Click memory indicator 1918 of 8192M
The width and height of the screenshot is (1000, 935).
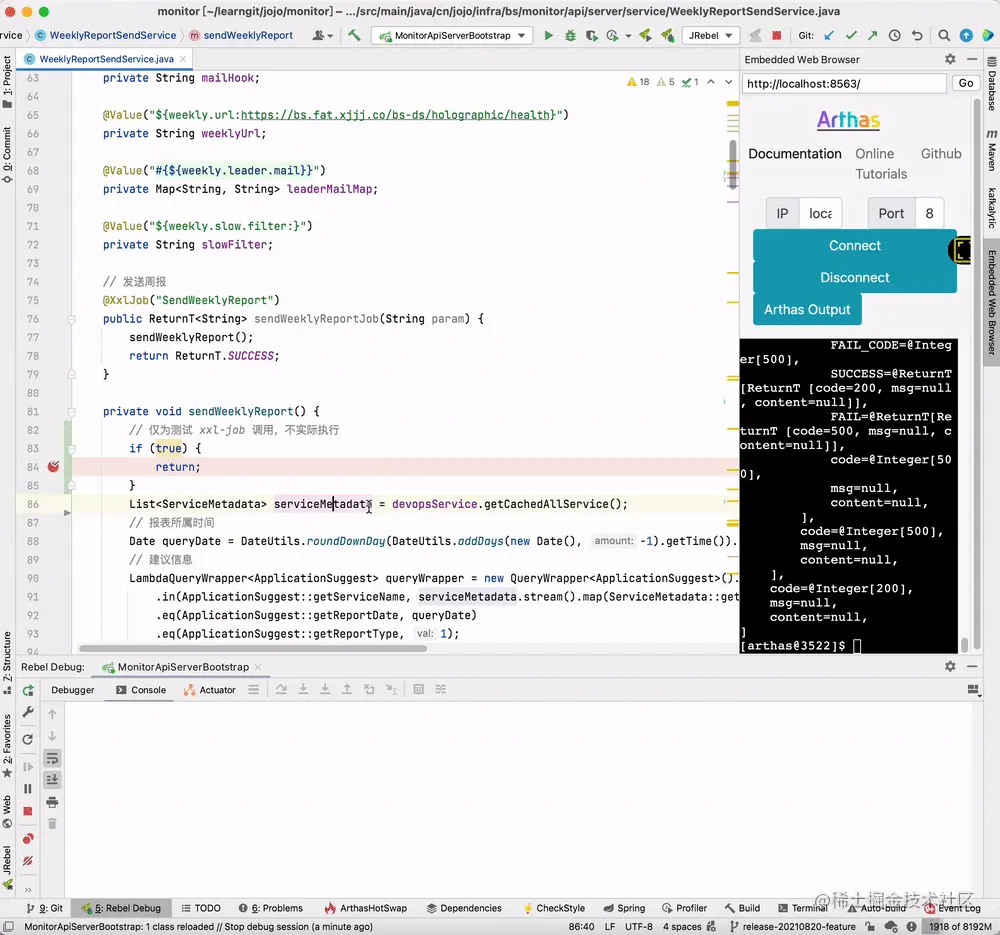click(960, 927)
